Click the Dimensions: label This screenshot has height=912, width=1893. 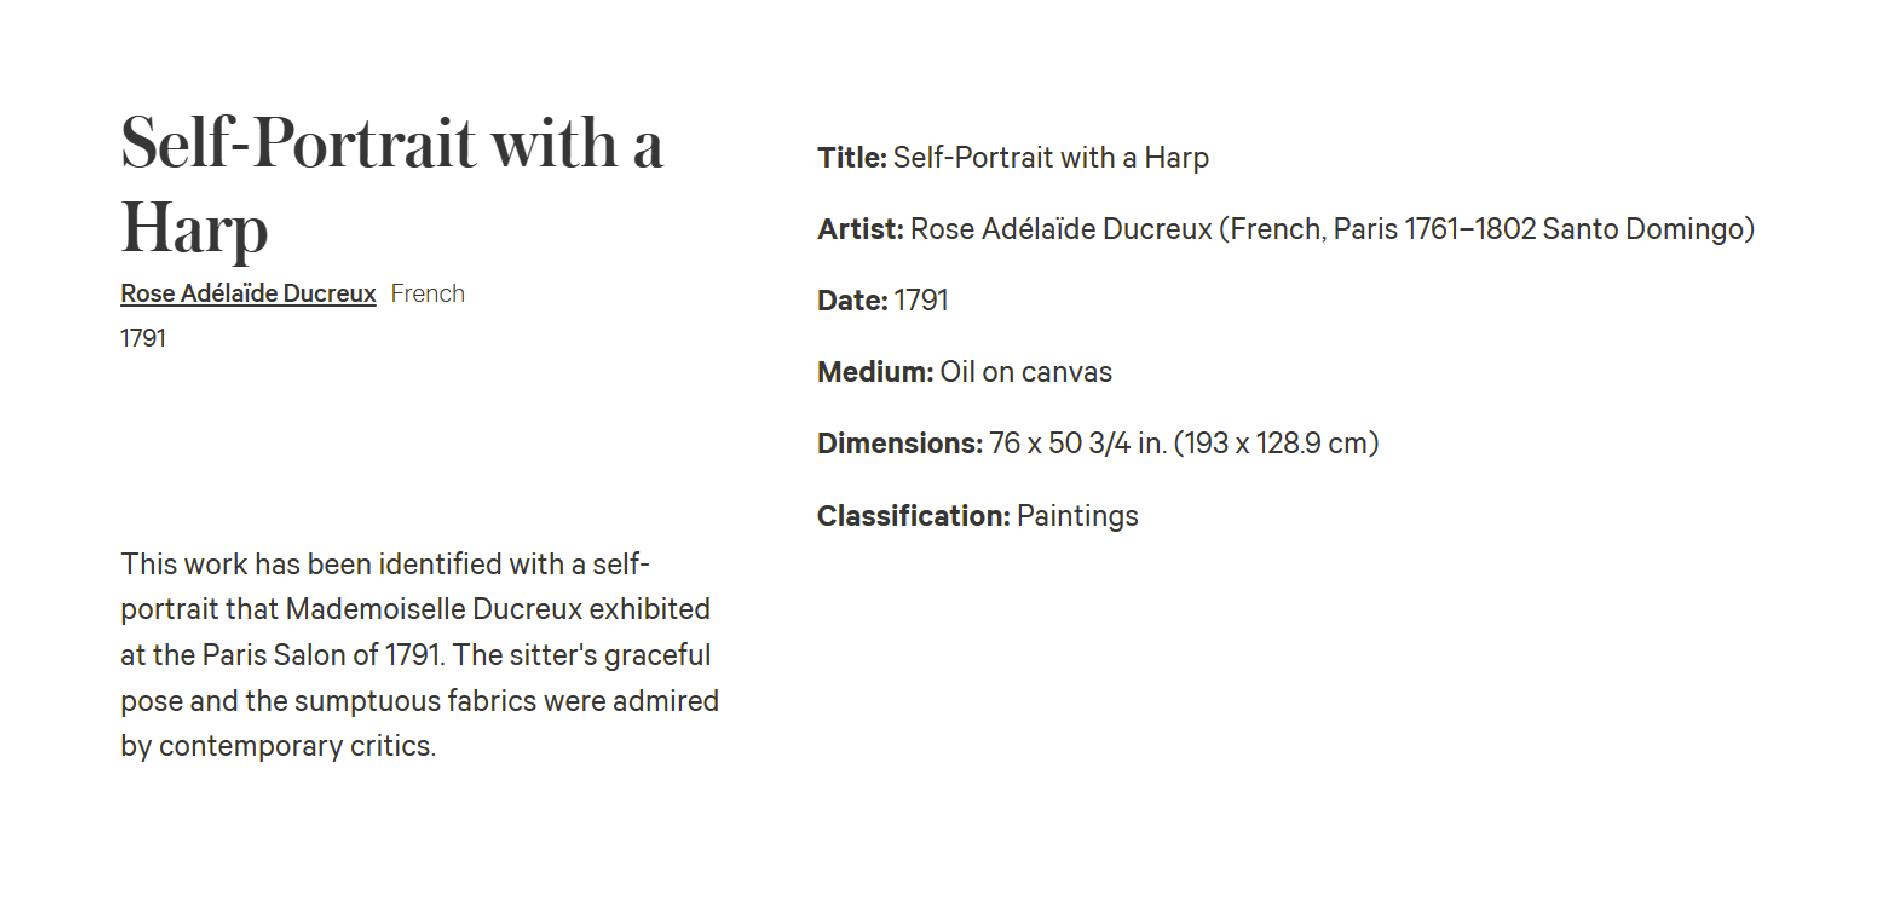pos(900,443)
